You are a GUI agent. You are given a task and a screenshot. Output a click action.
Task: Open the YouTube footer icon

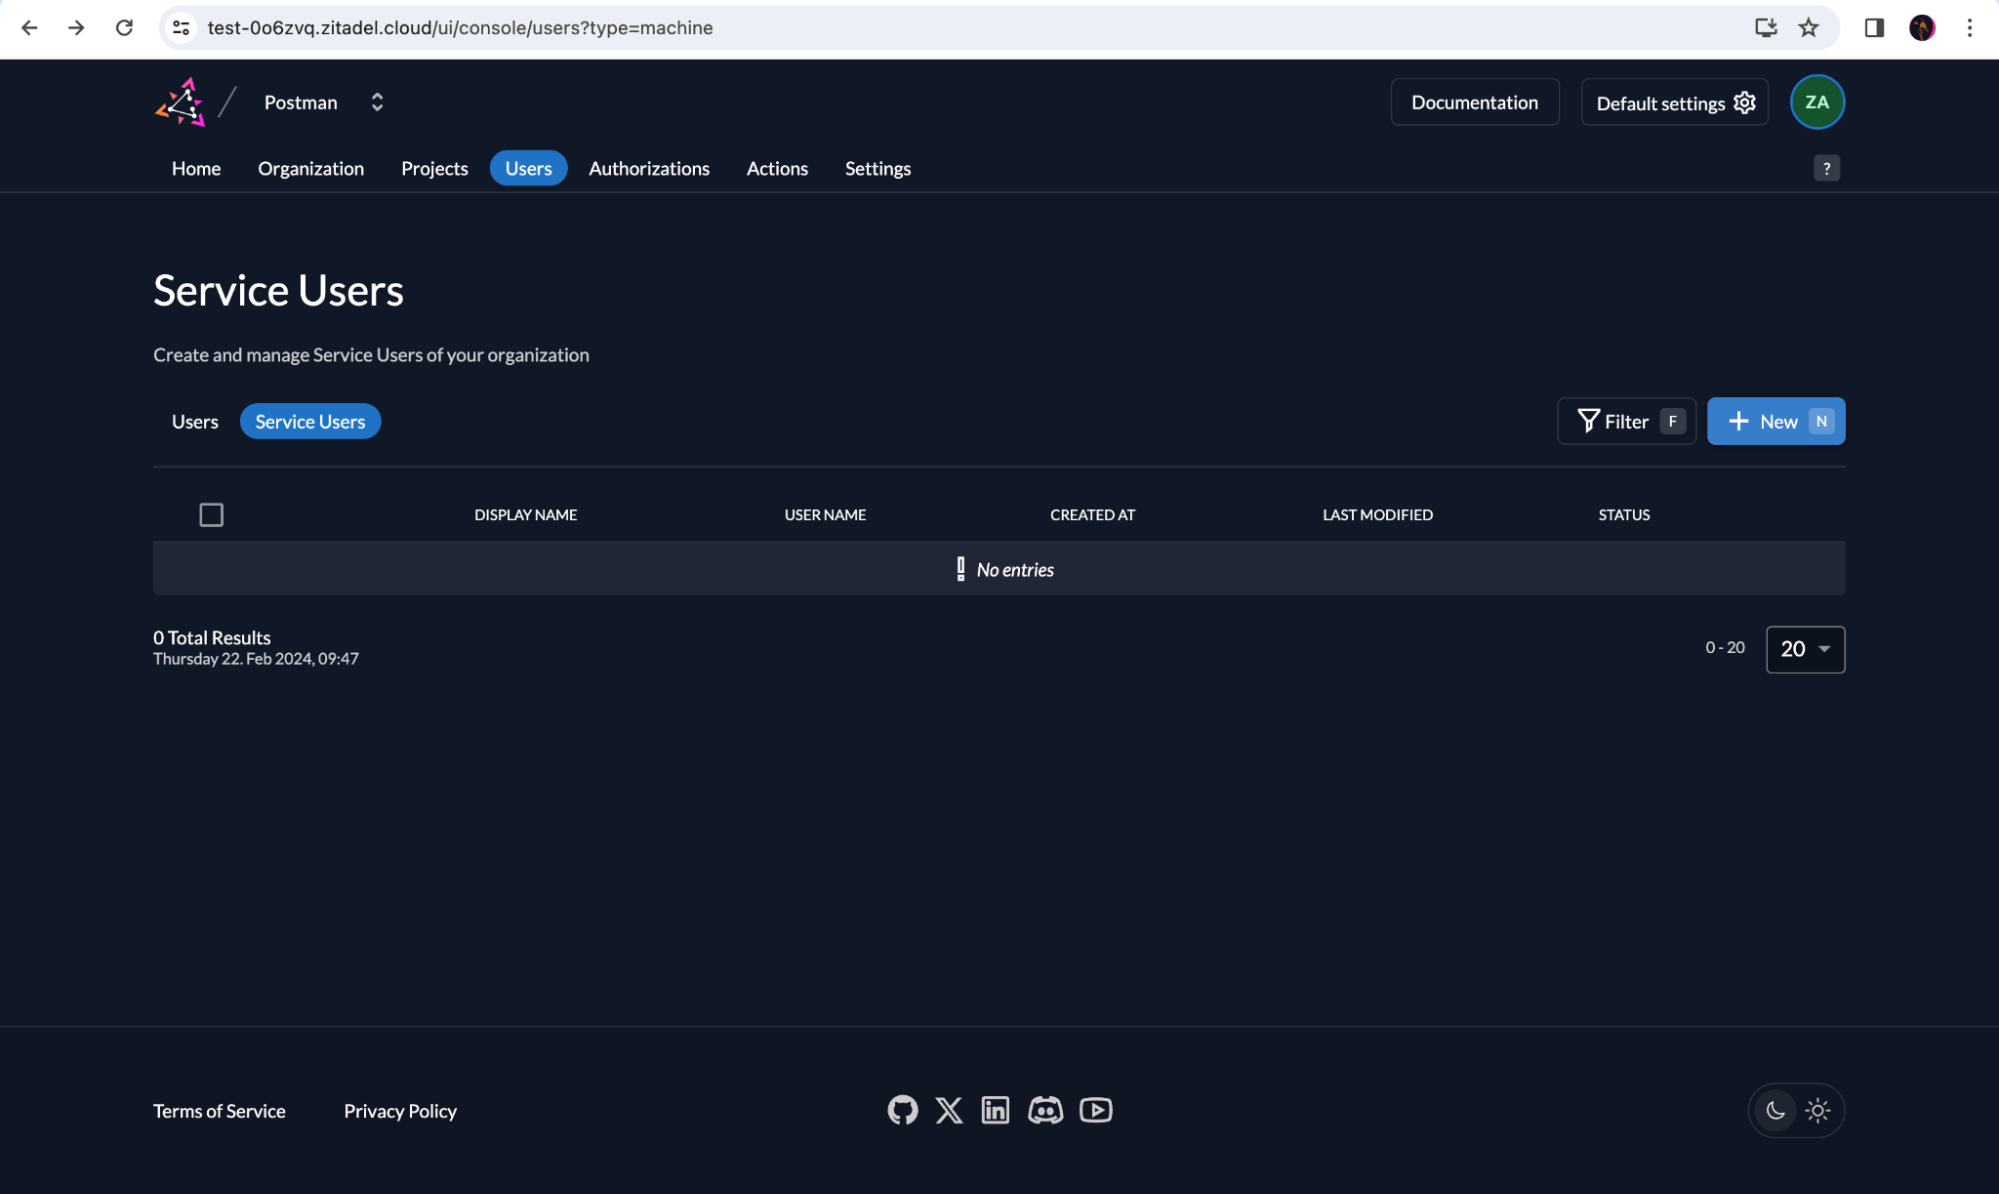(x=1096, y=1110)
